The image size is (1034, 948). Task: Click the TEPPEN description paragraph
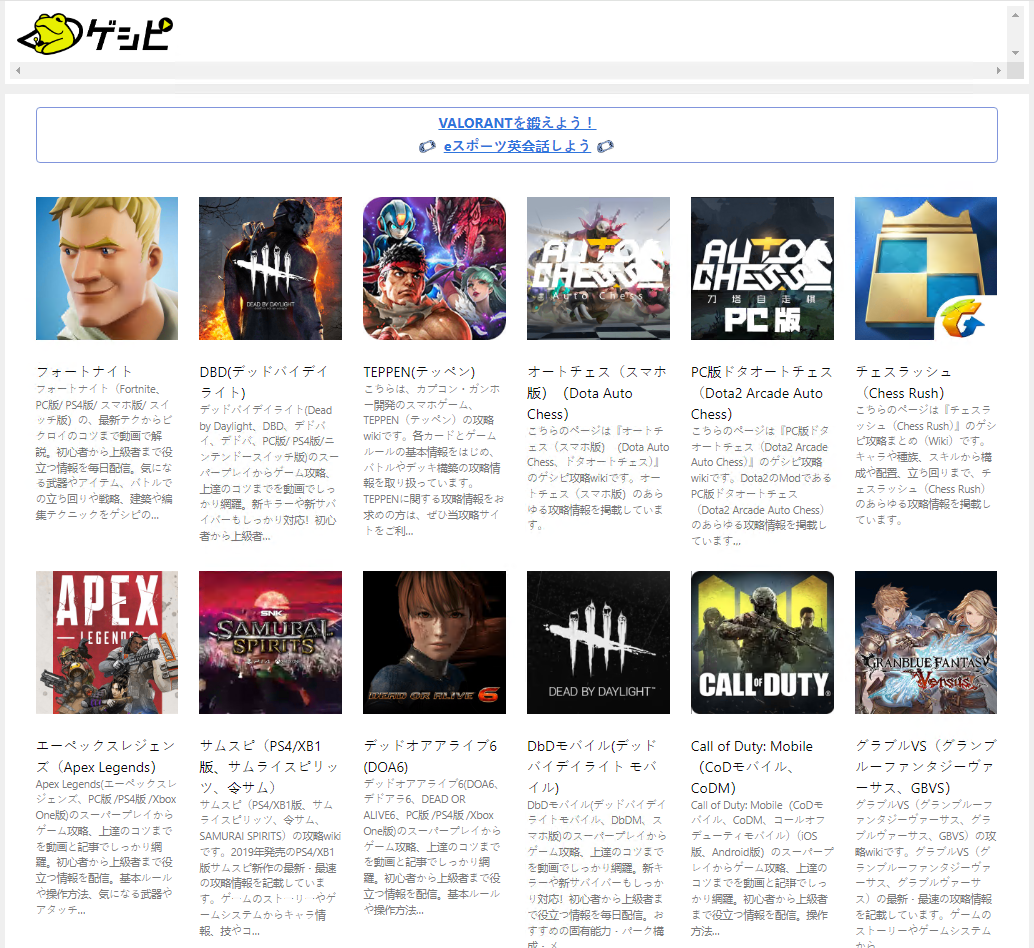click(433, 459)
